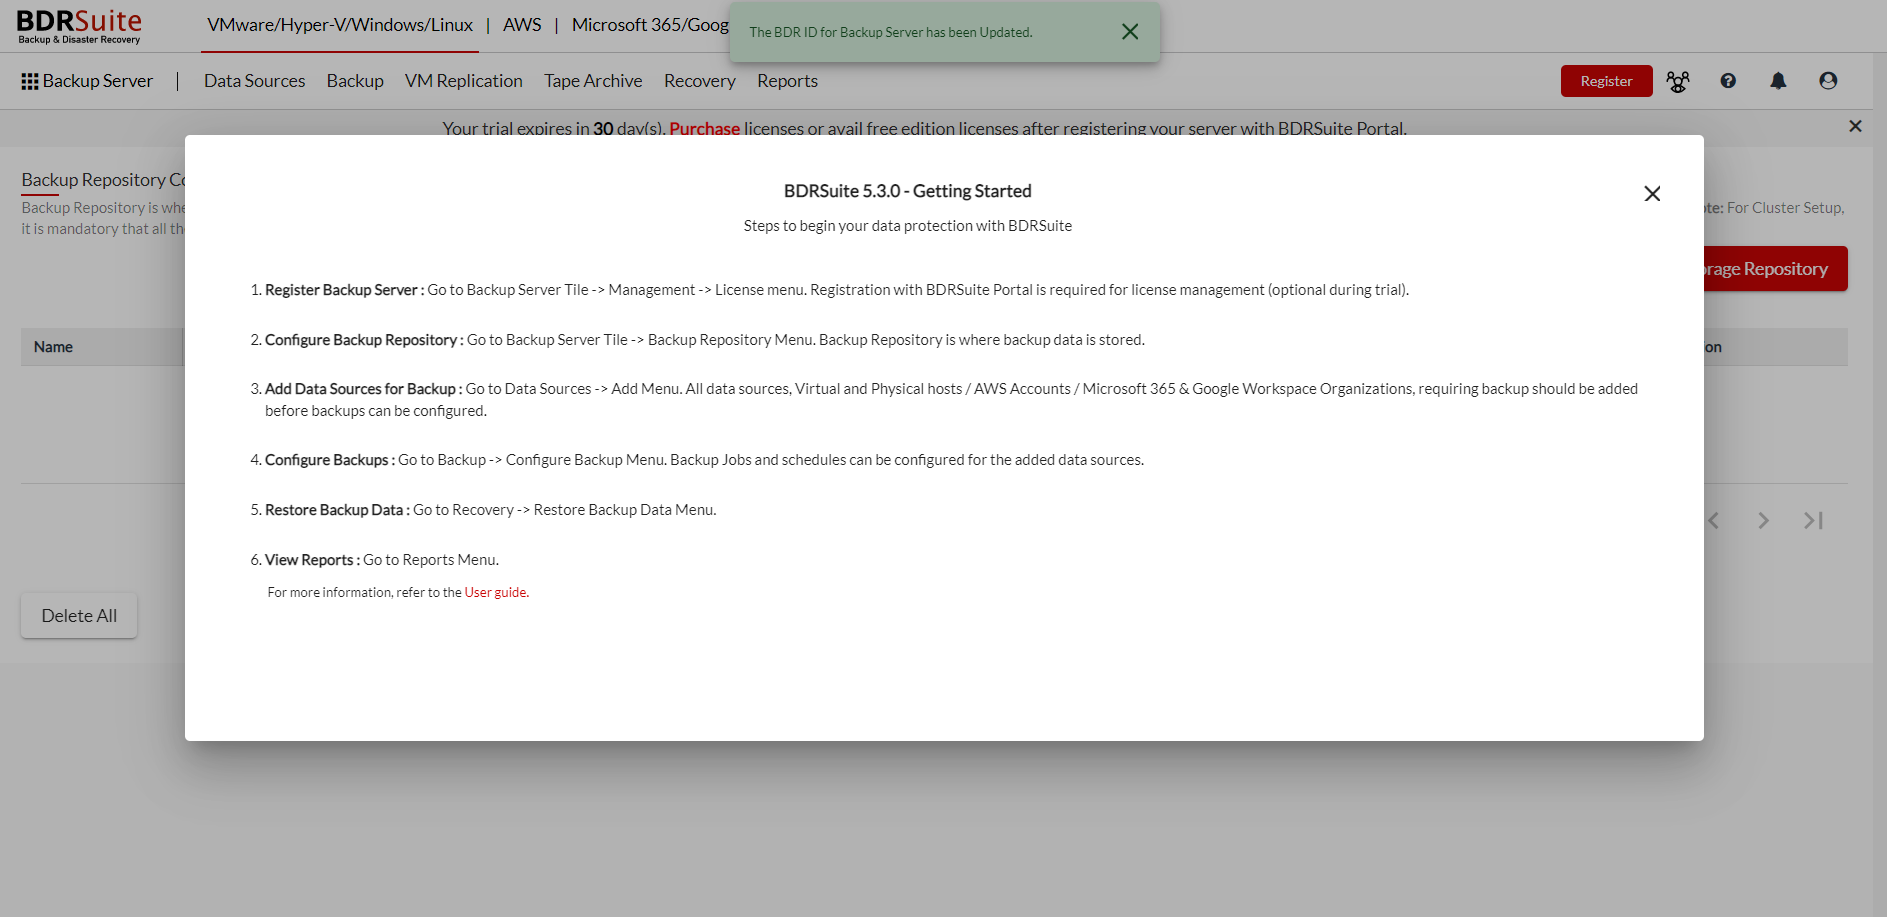Open the Data Sources menu
The height and width of the screenshot is (917, 1887).
point(254,81)
